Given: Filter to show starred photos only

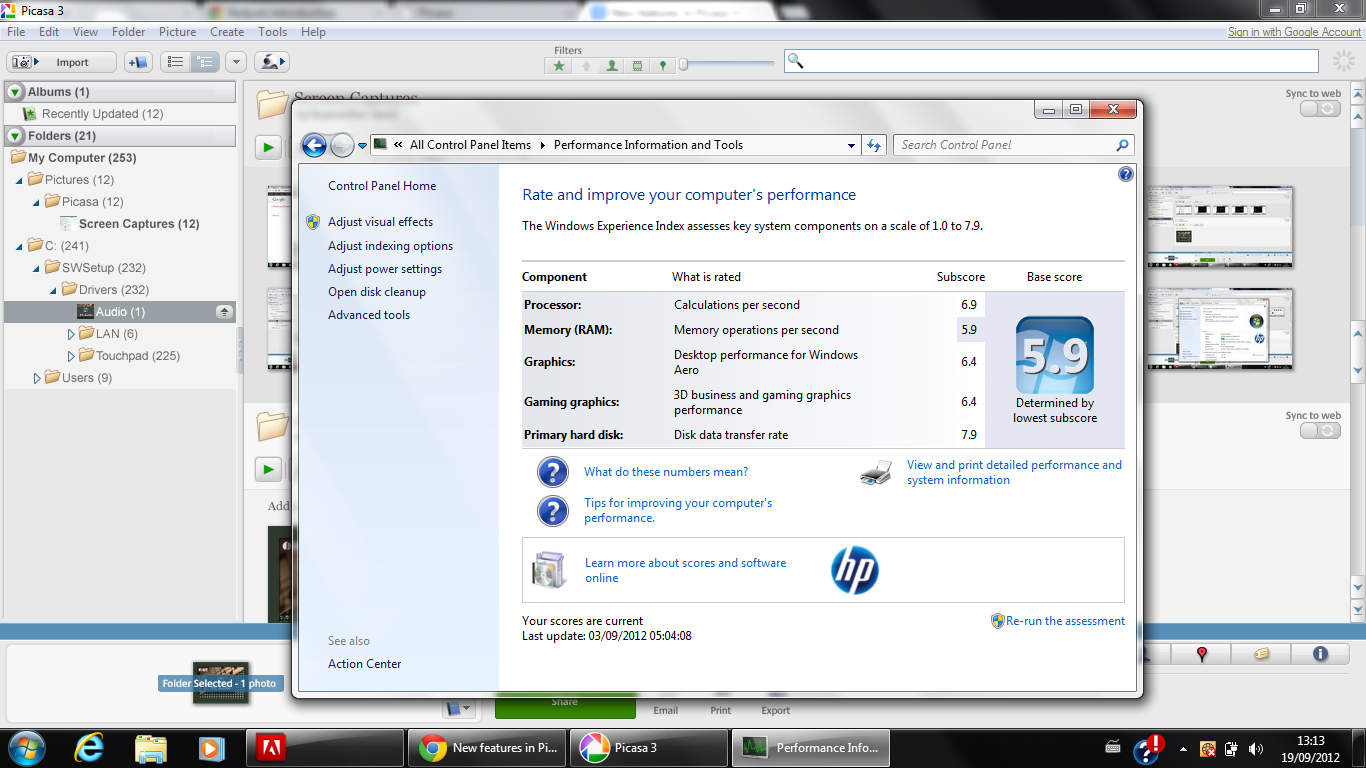Looking at the screenshot, I should 559,66.
